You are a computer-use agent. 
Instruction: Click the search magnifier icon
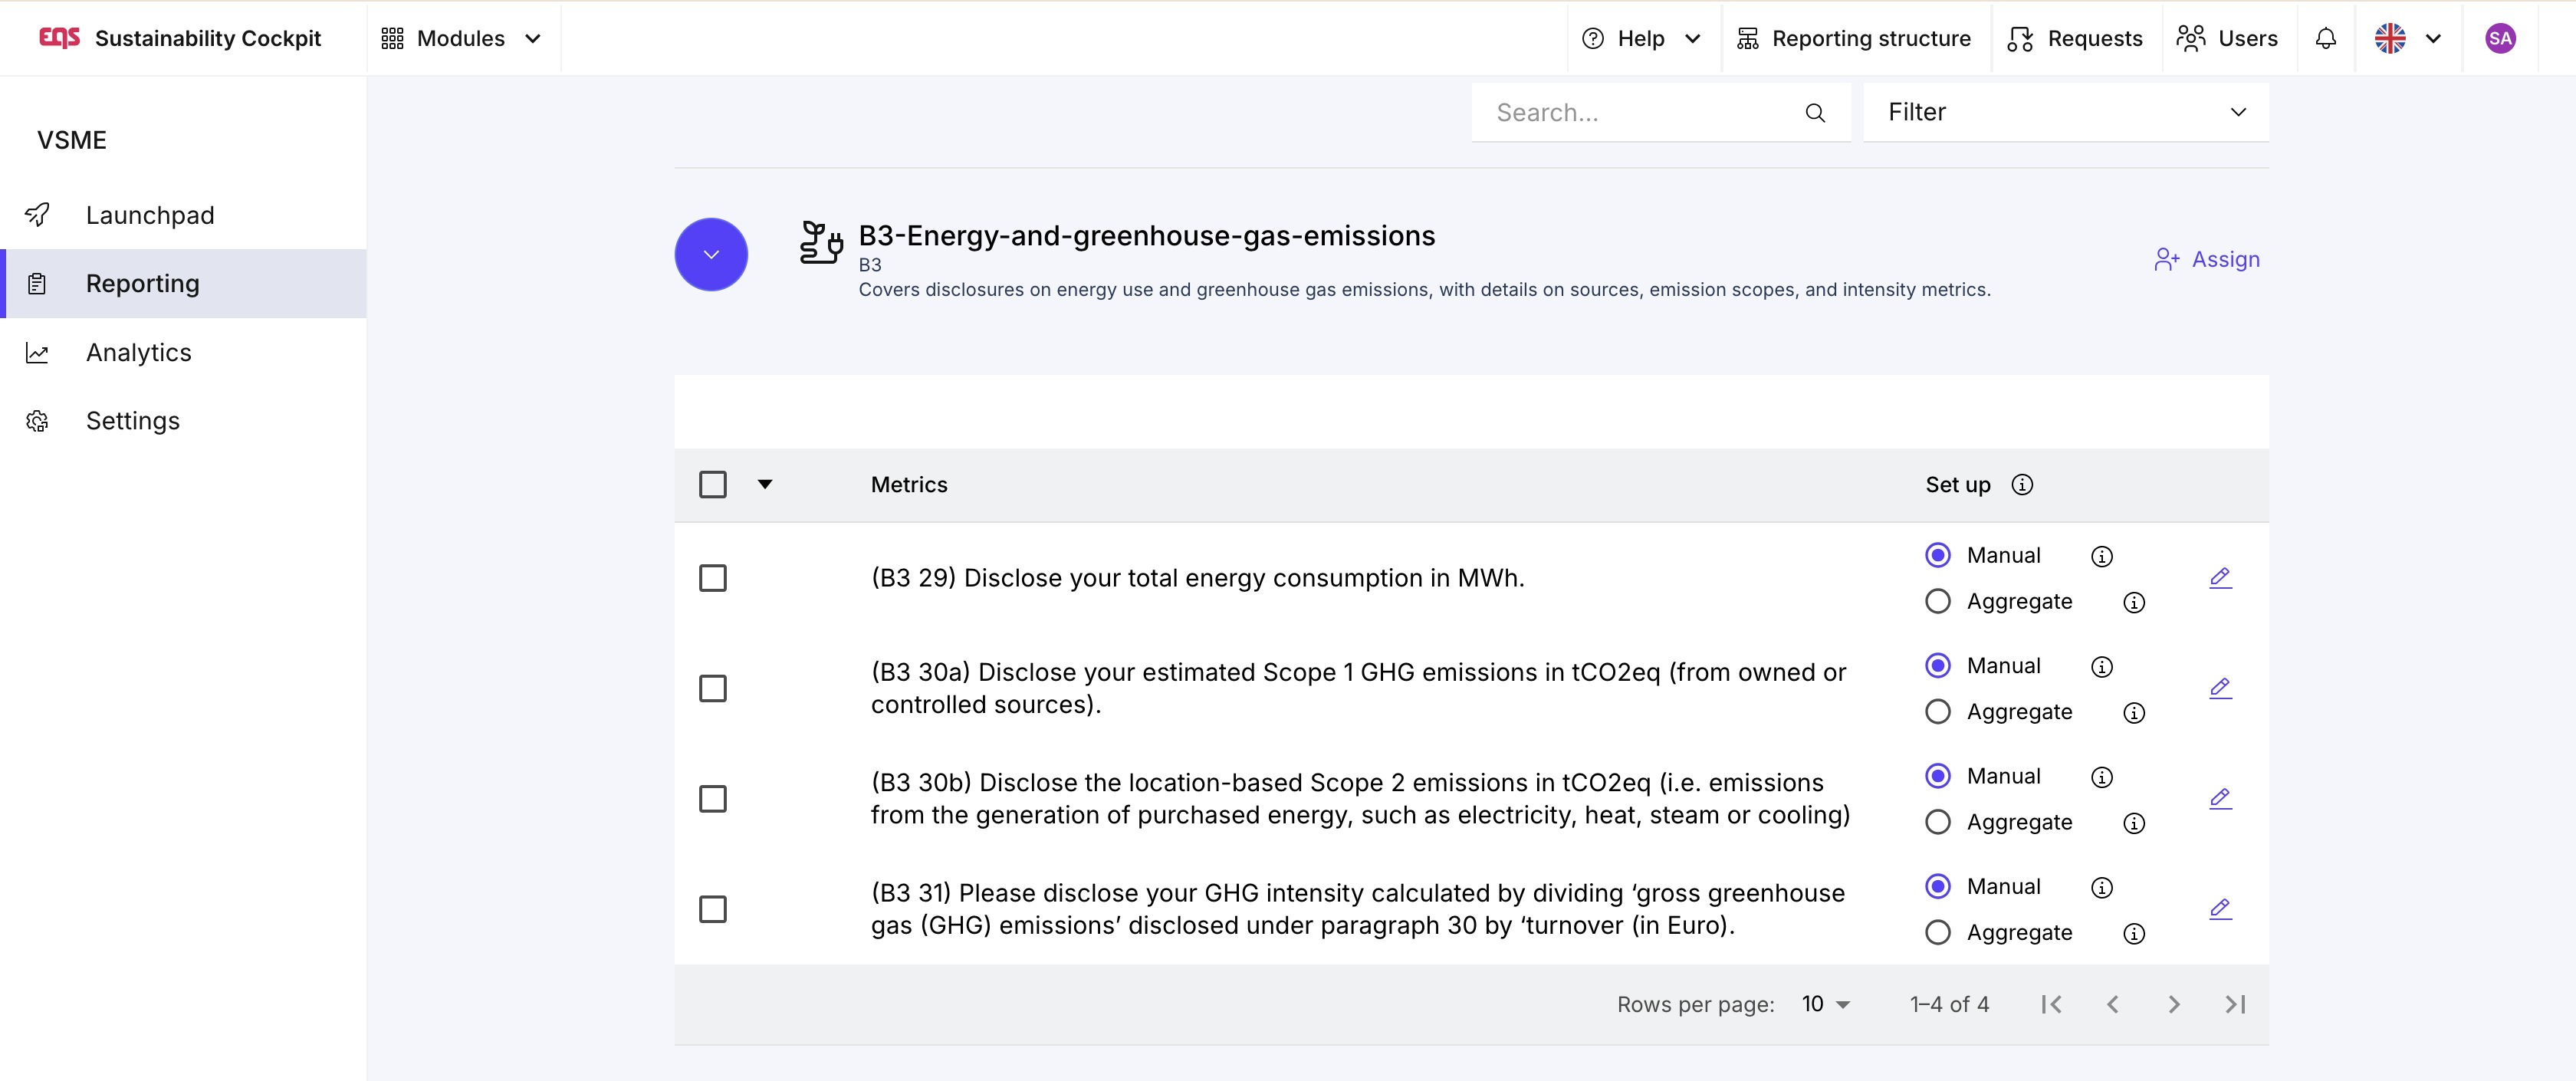(x=1815, y=113)
